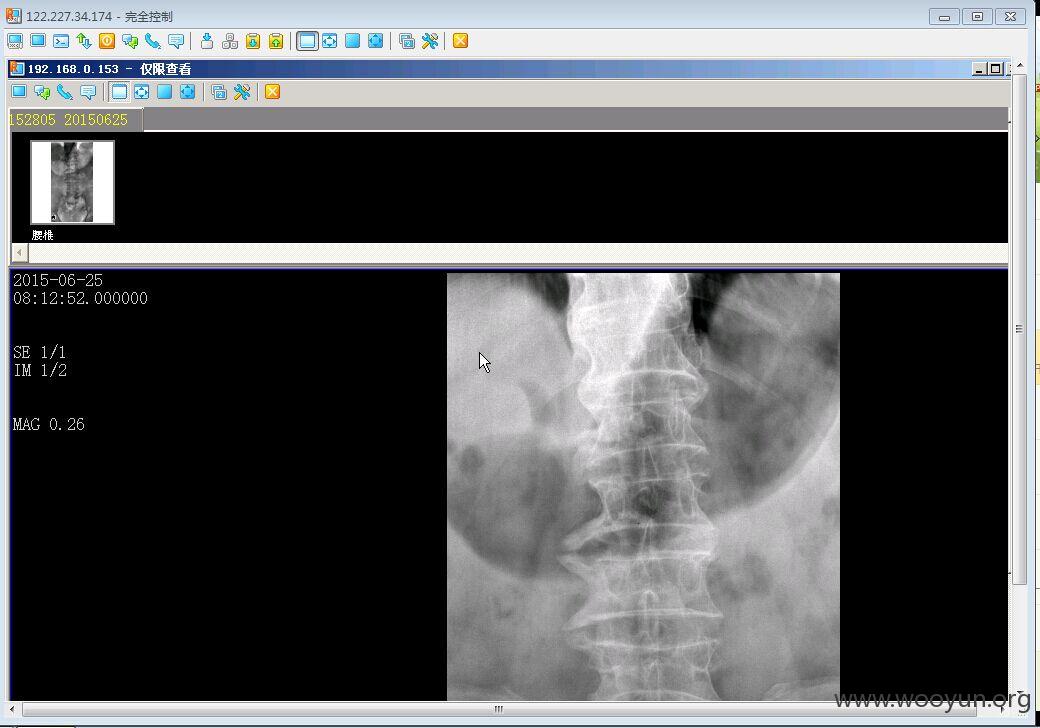The height and width of the screenshot is (728, 1040).
Task: Start Voice Chat in inner 192.168.0.153 toolbar
Action: coord(65,91)
